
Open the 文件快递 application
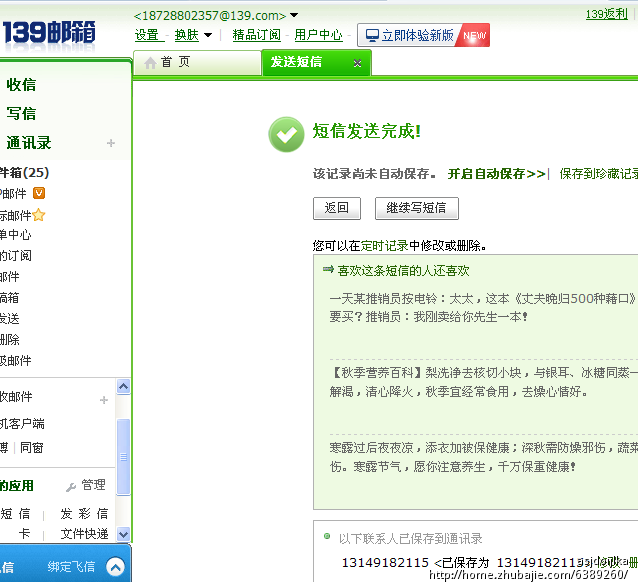84,534
